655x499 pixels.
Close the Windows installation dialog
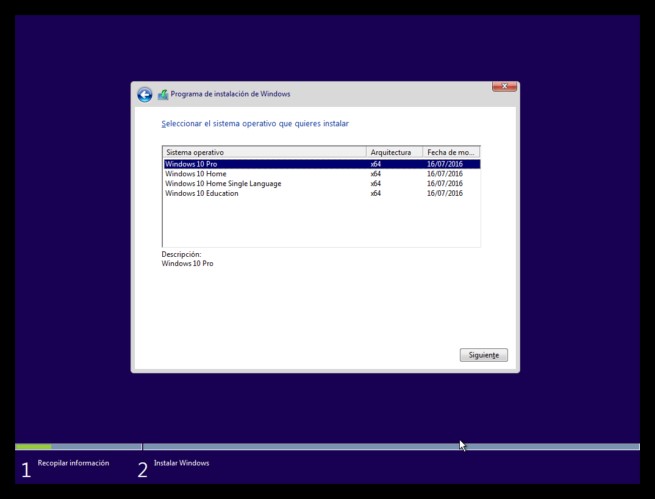504,86
